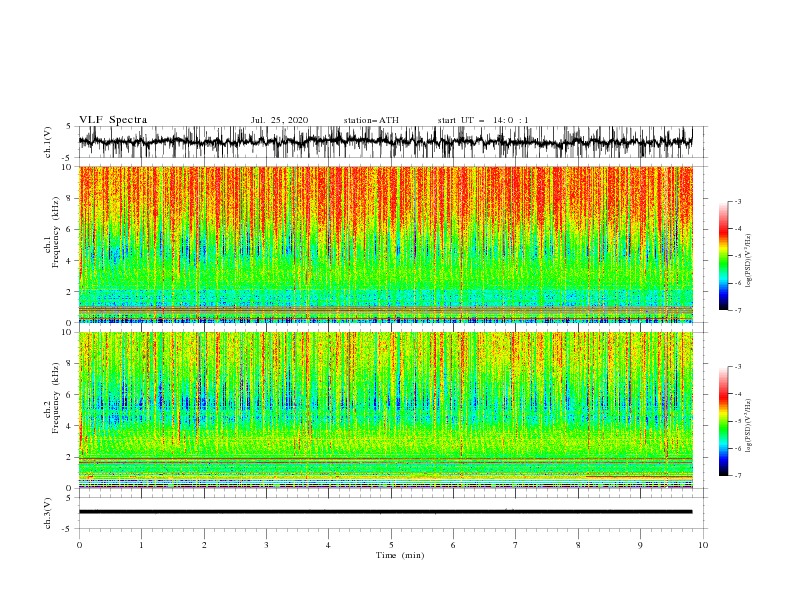
Task: Click the log(PSD) label beside ch.2 colorbar
Action: 748,426
